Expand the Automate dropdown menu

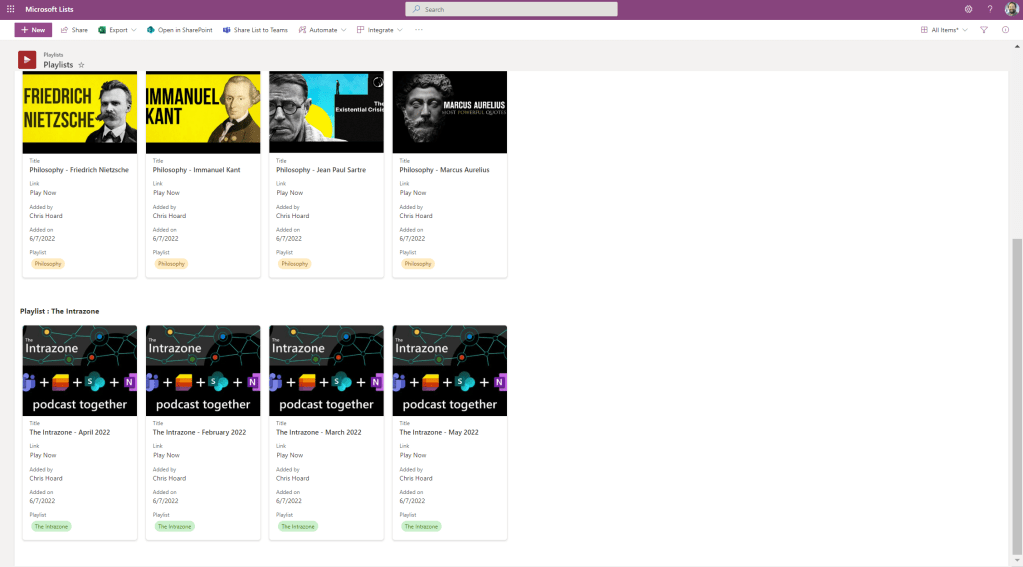(x=323, y=30)
